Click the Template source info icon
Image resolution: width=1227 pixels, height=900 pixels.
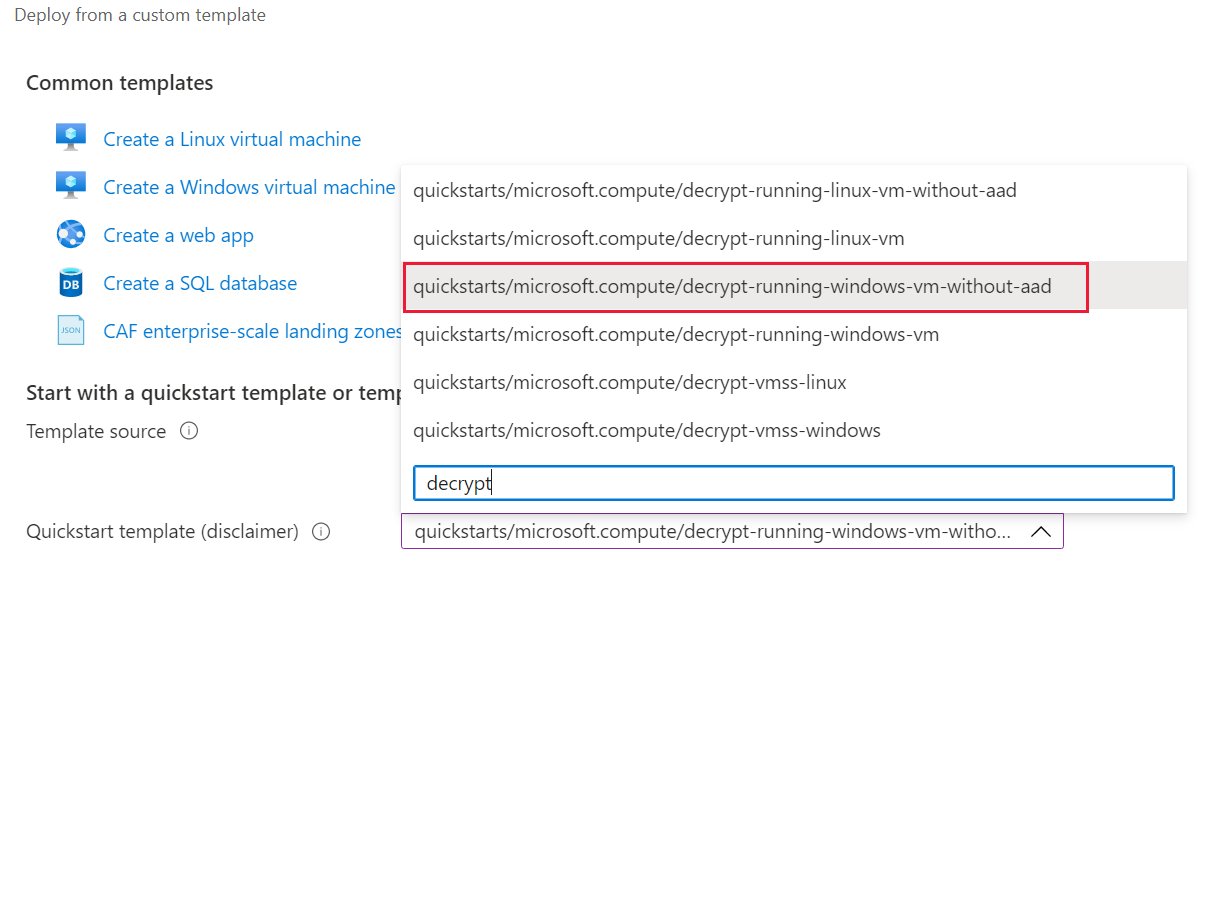pyautogui.click(x=189, y=431)
